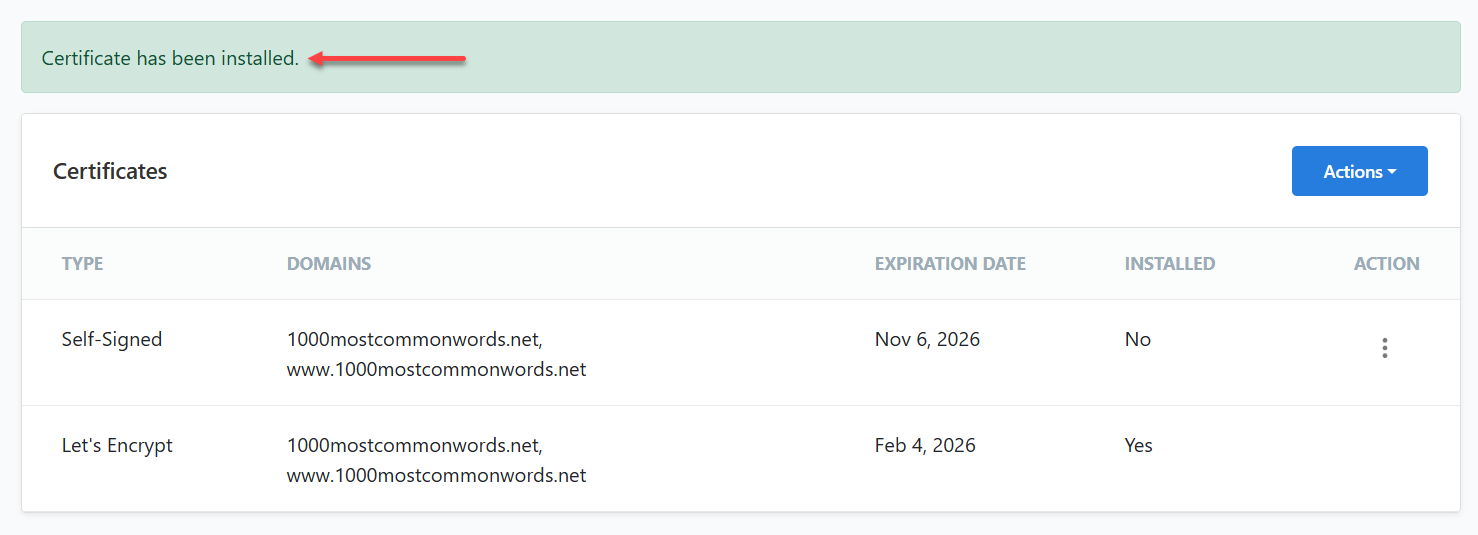Select the Let's Encrypt certificate type cell
This screenshot has height=535, width=1478.
tap(117, 445)
